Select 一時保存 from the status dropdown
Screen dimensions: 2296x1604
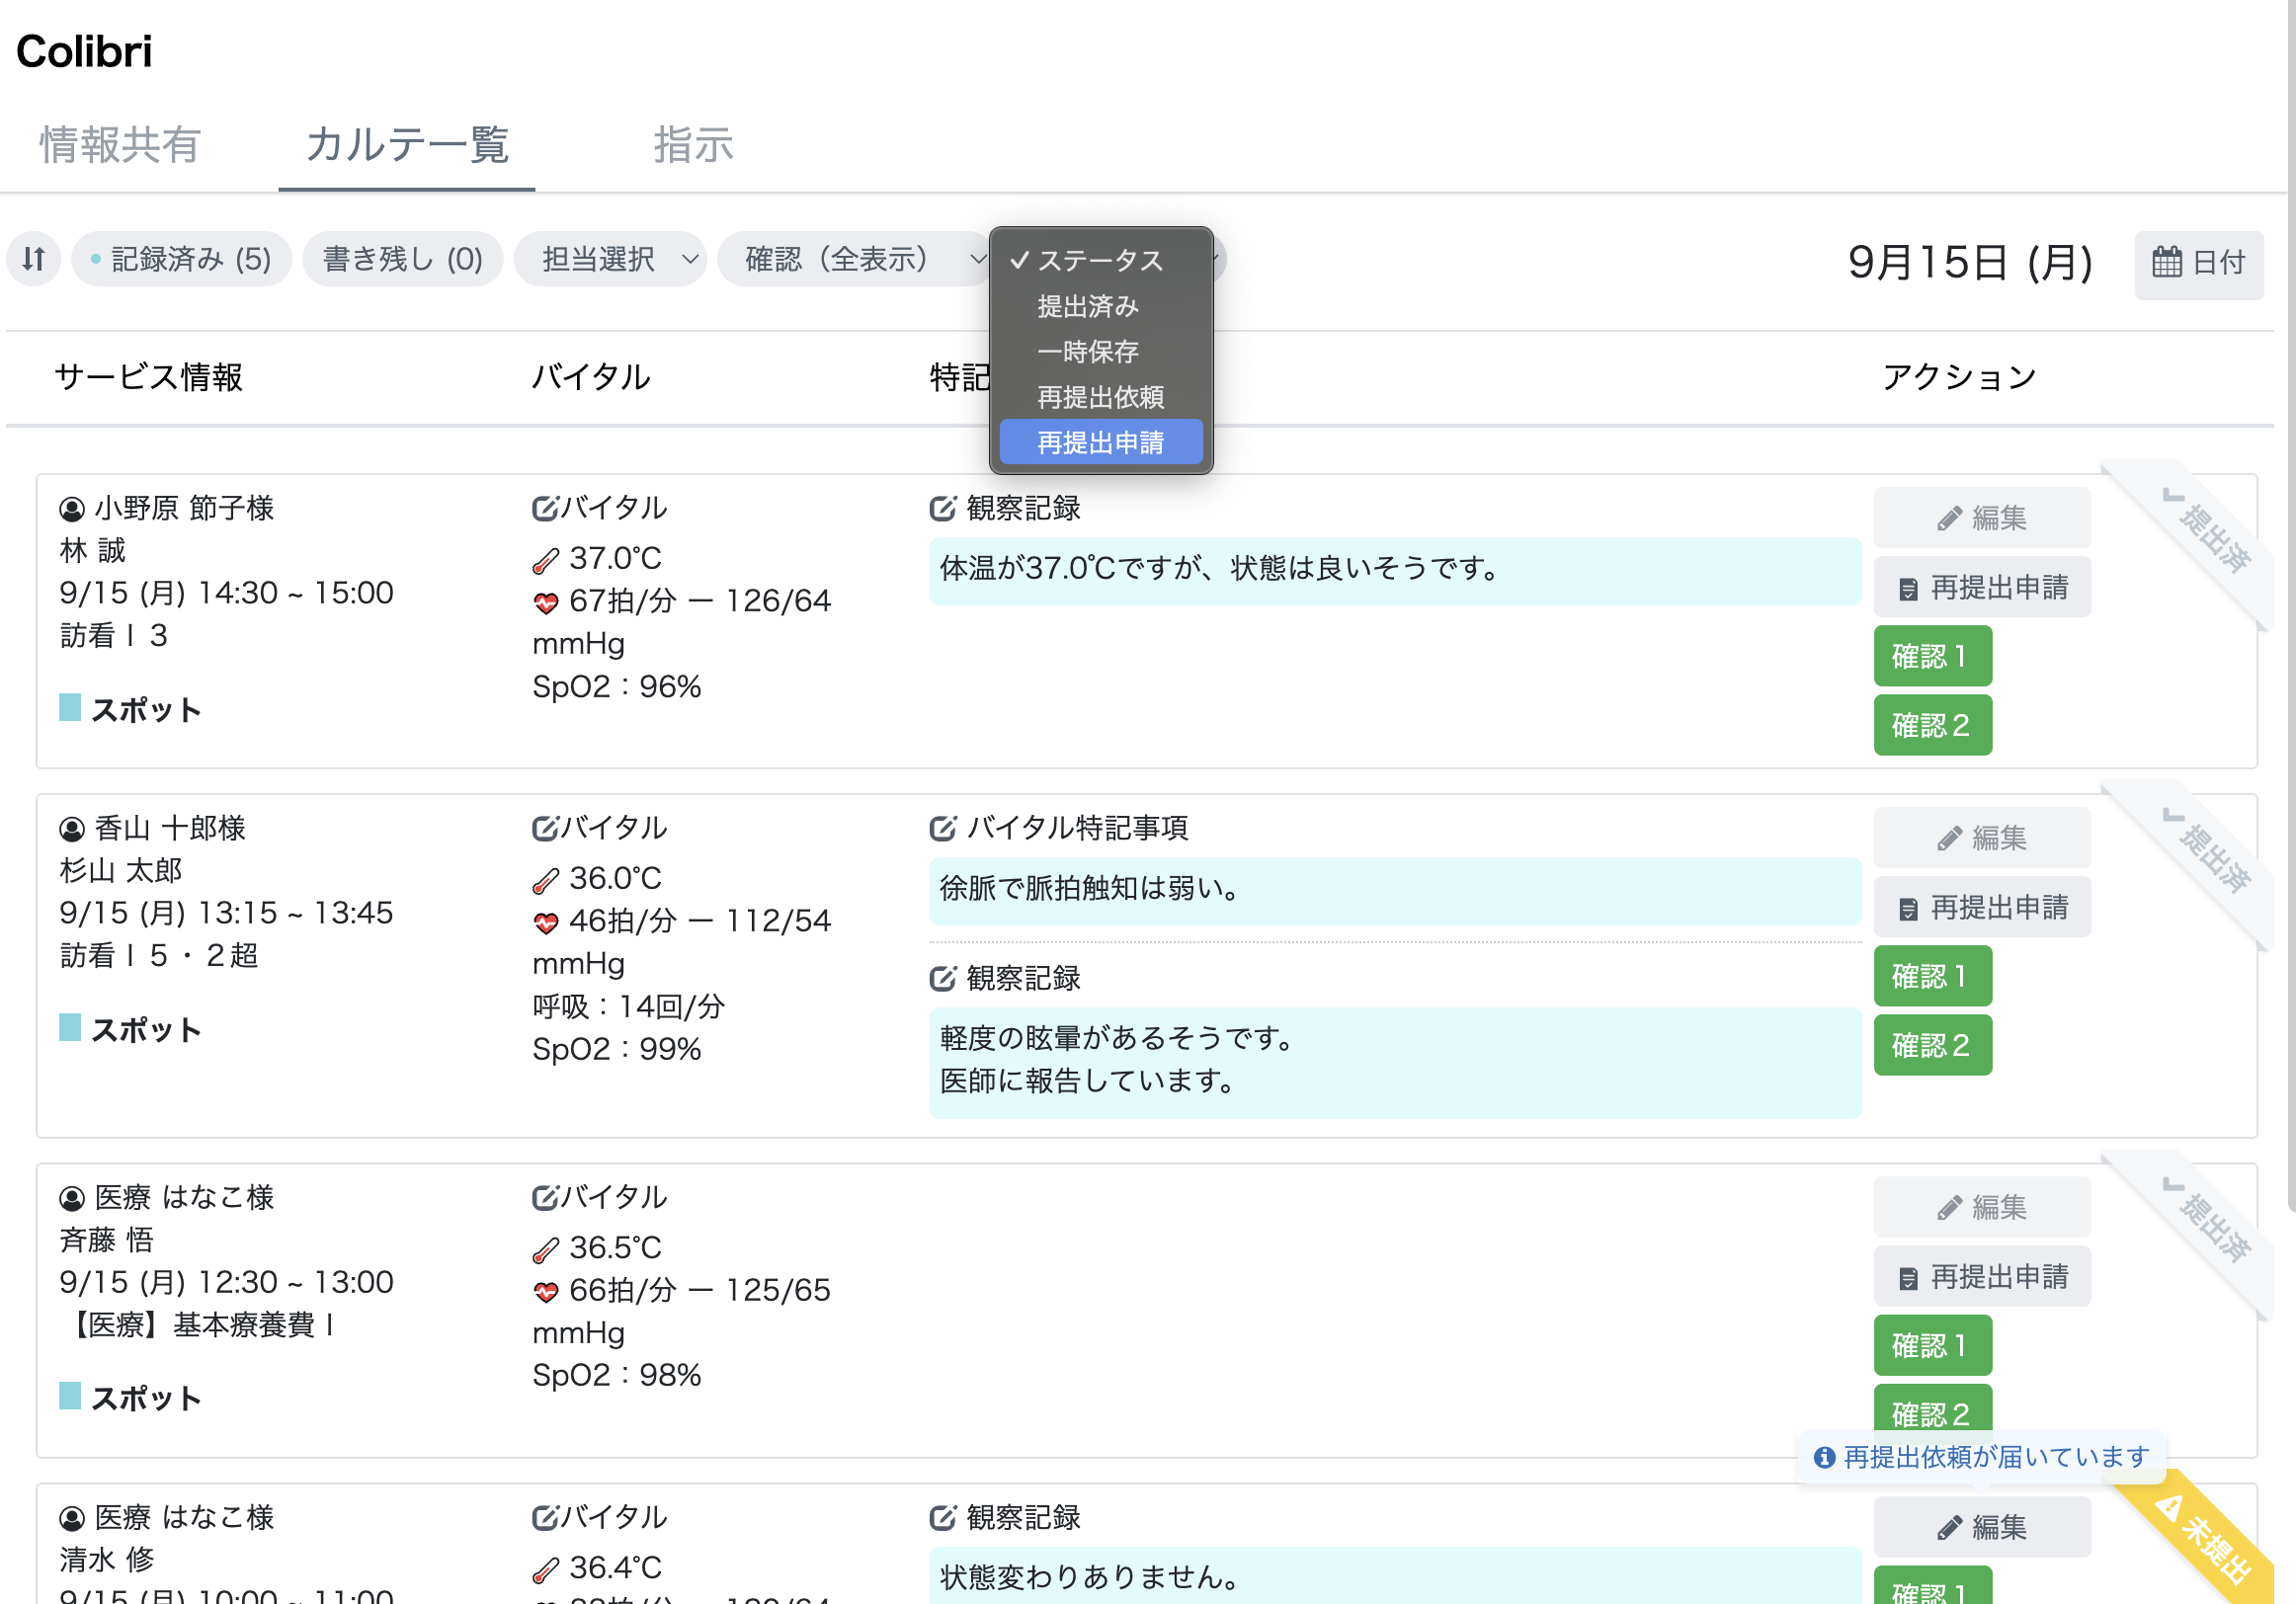[x=1088, y=351]
